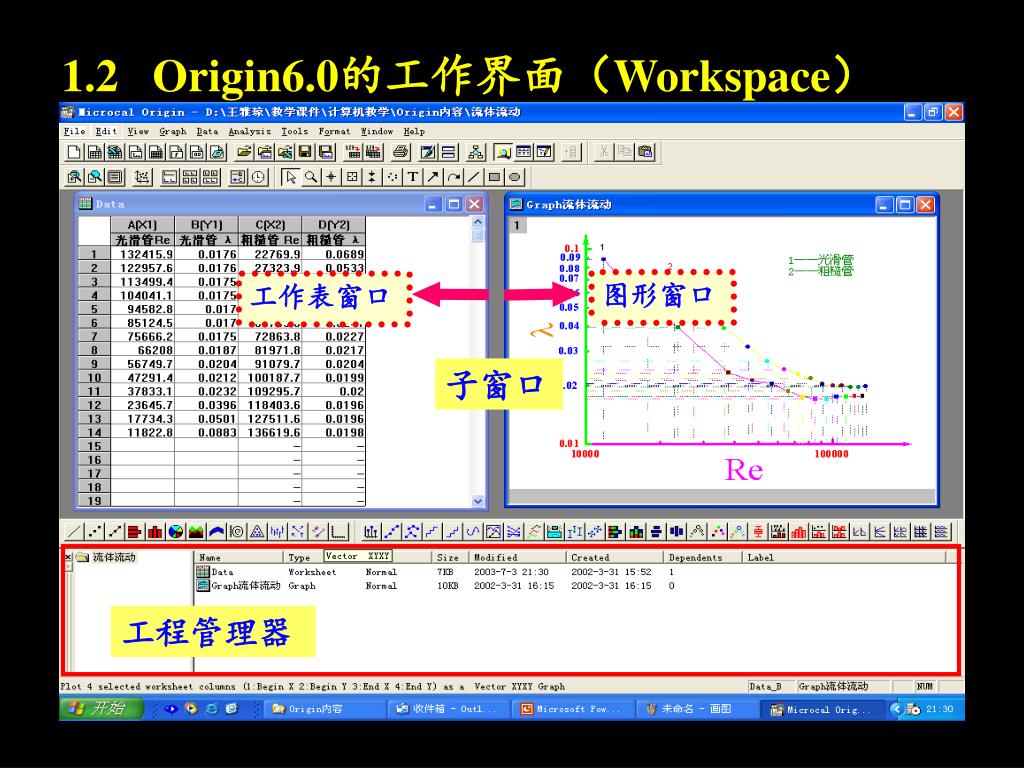Open the Results Log icon
Screen dimensions: 1024x768
tap(523, 152)
